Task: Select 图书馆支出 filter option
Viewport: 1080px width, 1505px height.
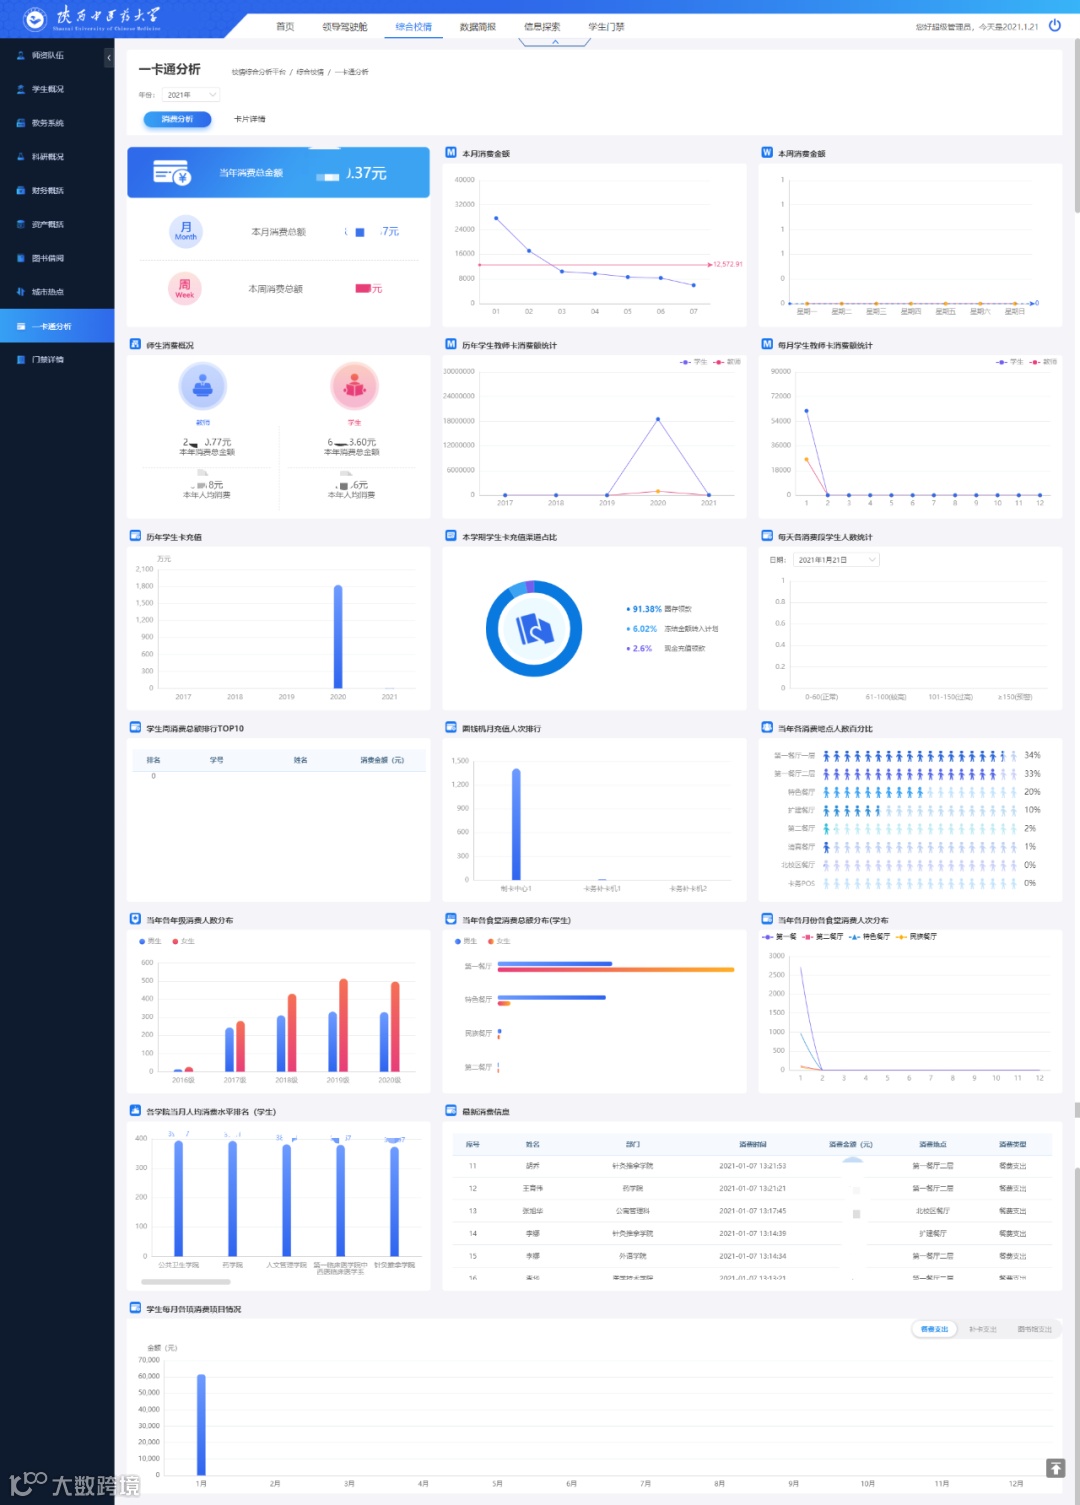Action: click(1034, 1329)
